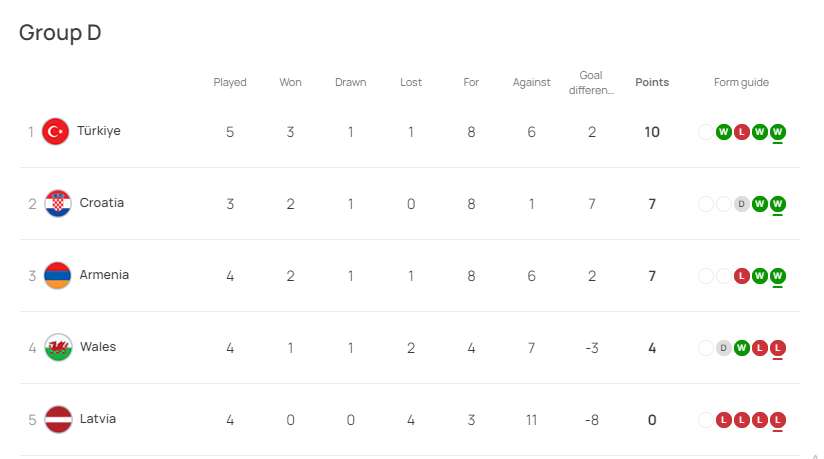Image resolution: width=824 pixels, height=459 pixels.
Task: Select the Armenia team name
Action: (104, 275)
